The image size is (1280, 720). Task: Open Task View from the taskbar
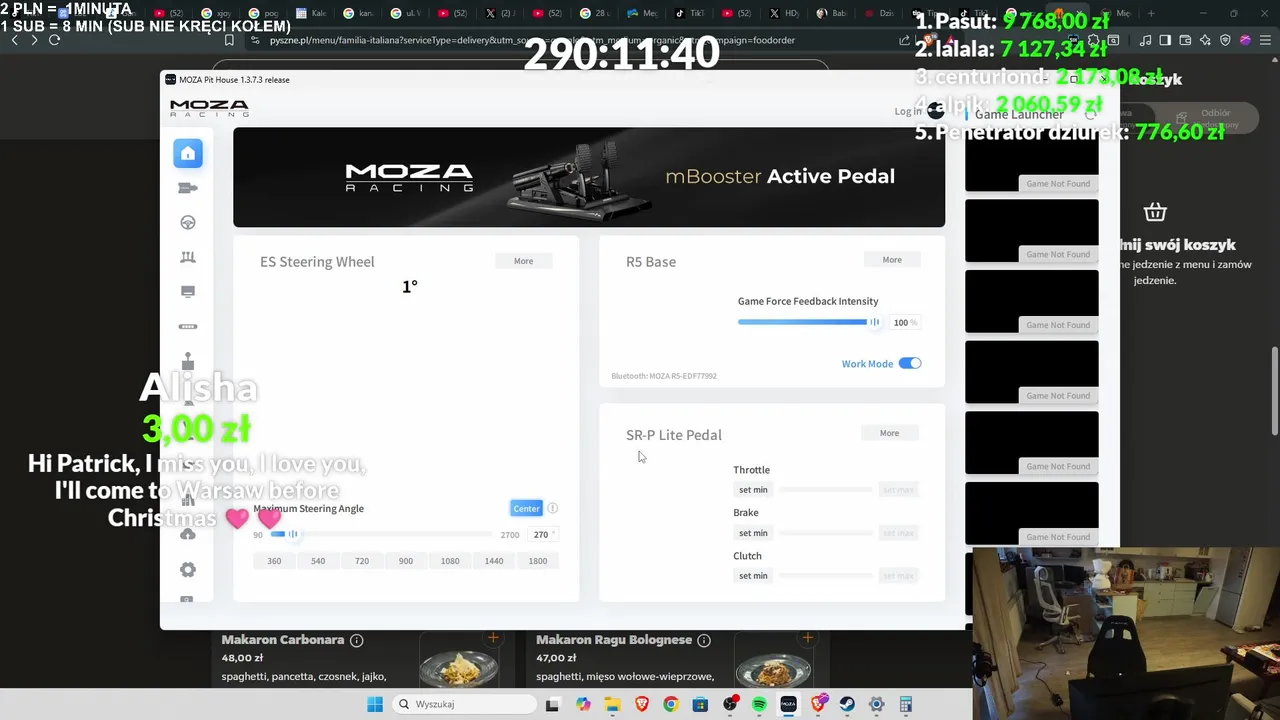[x=552, y=704]
